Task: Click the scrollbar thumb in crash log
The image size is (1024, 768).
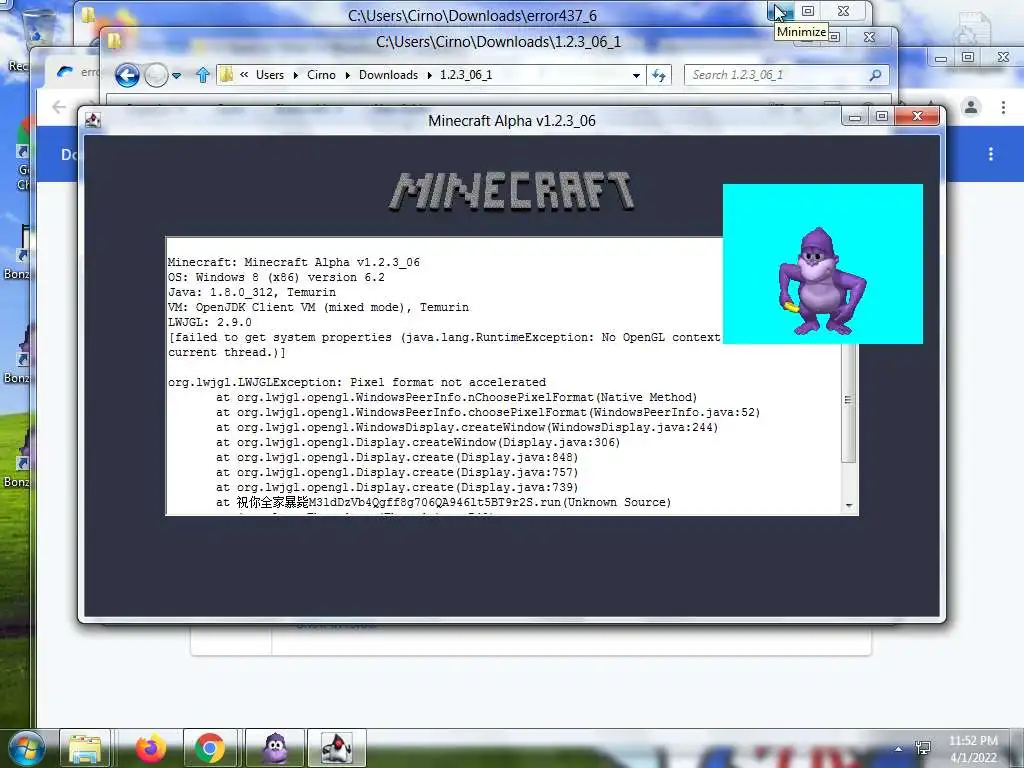Action: tap(848, 402)
